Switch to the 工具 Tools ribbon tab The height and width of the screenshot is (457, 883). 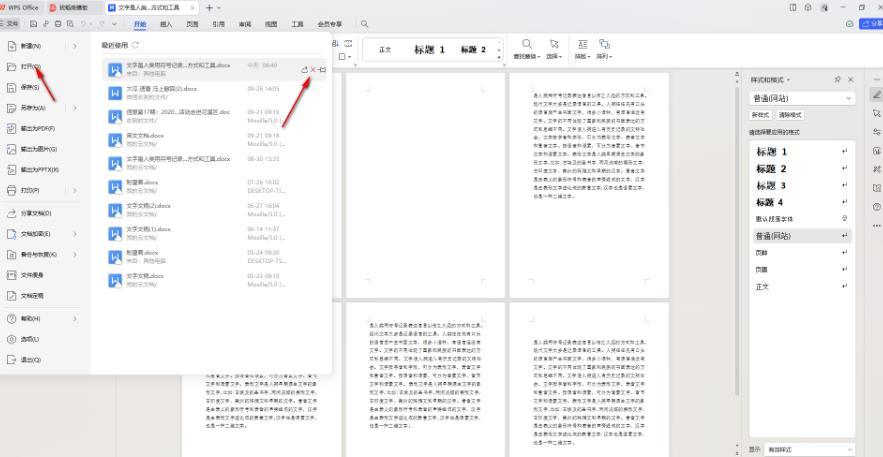[x=297, y=24]
